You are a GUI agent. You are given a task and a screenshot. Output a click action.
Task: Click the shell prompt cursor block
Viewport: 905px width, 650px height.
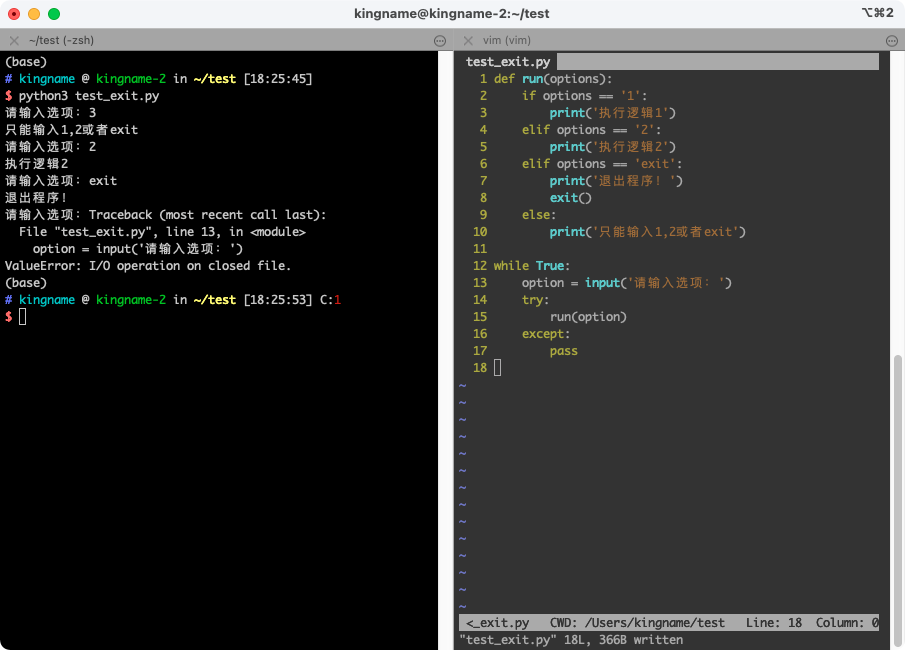23,317
